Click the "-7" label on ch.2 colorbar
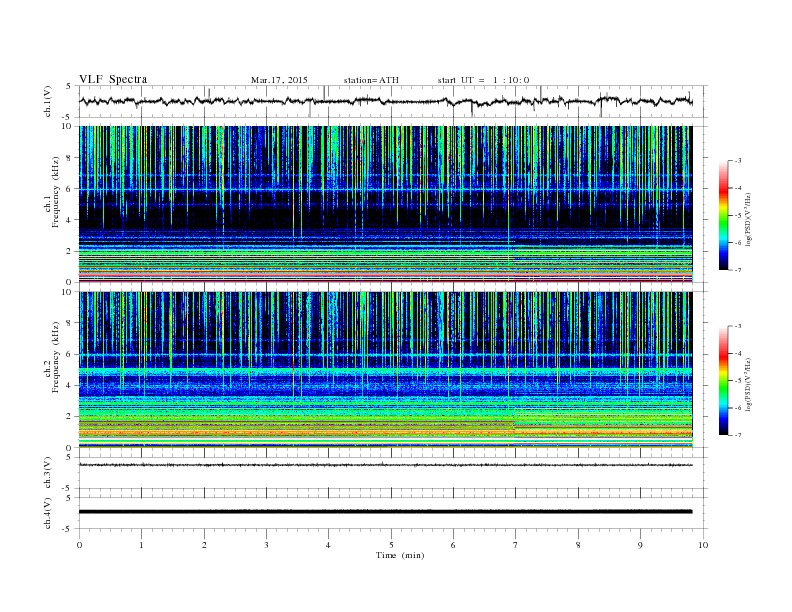The height and width of the screenshot is (612, 792). (x=738, y=435)
